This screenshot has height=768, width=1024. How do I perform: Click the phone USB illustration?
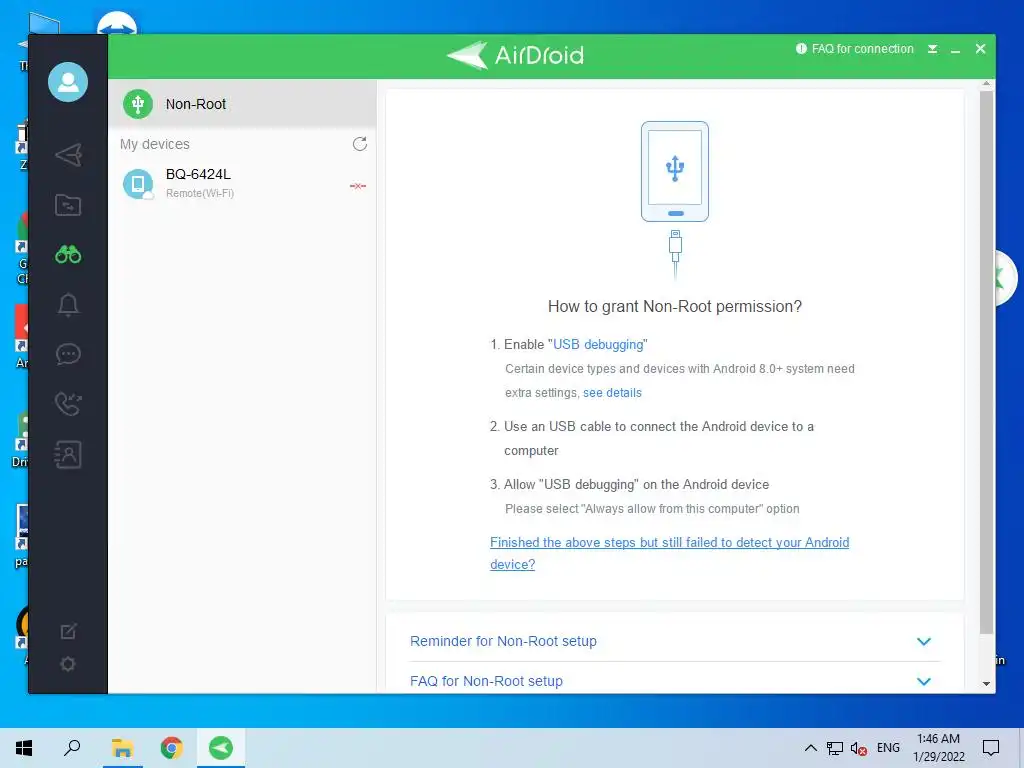pyautogui.click(x=675, y=199)
